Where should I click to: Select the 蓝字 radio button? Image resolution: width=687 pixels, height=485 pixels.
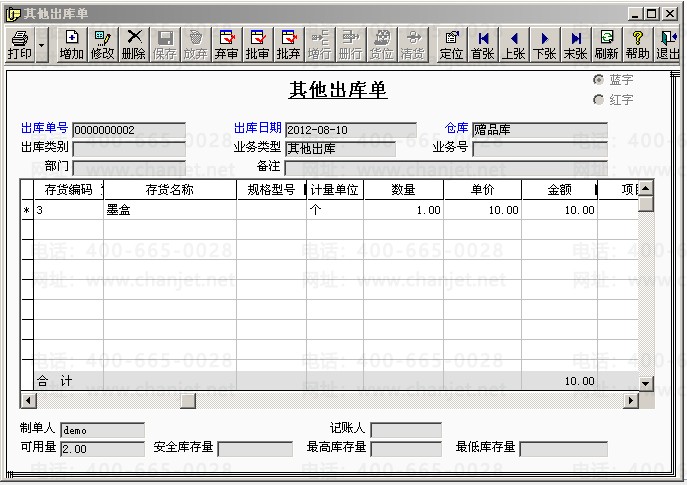(x=598, y=80)
